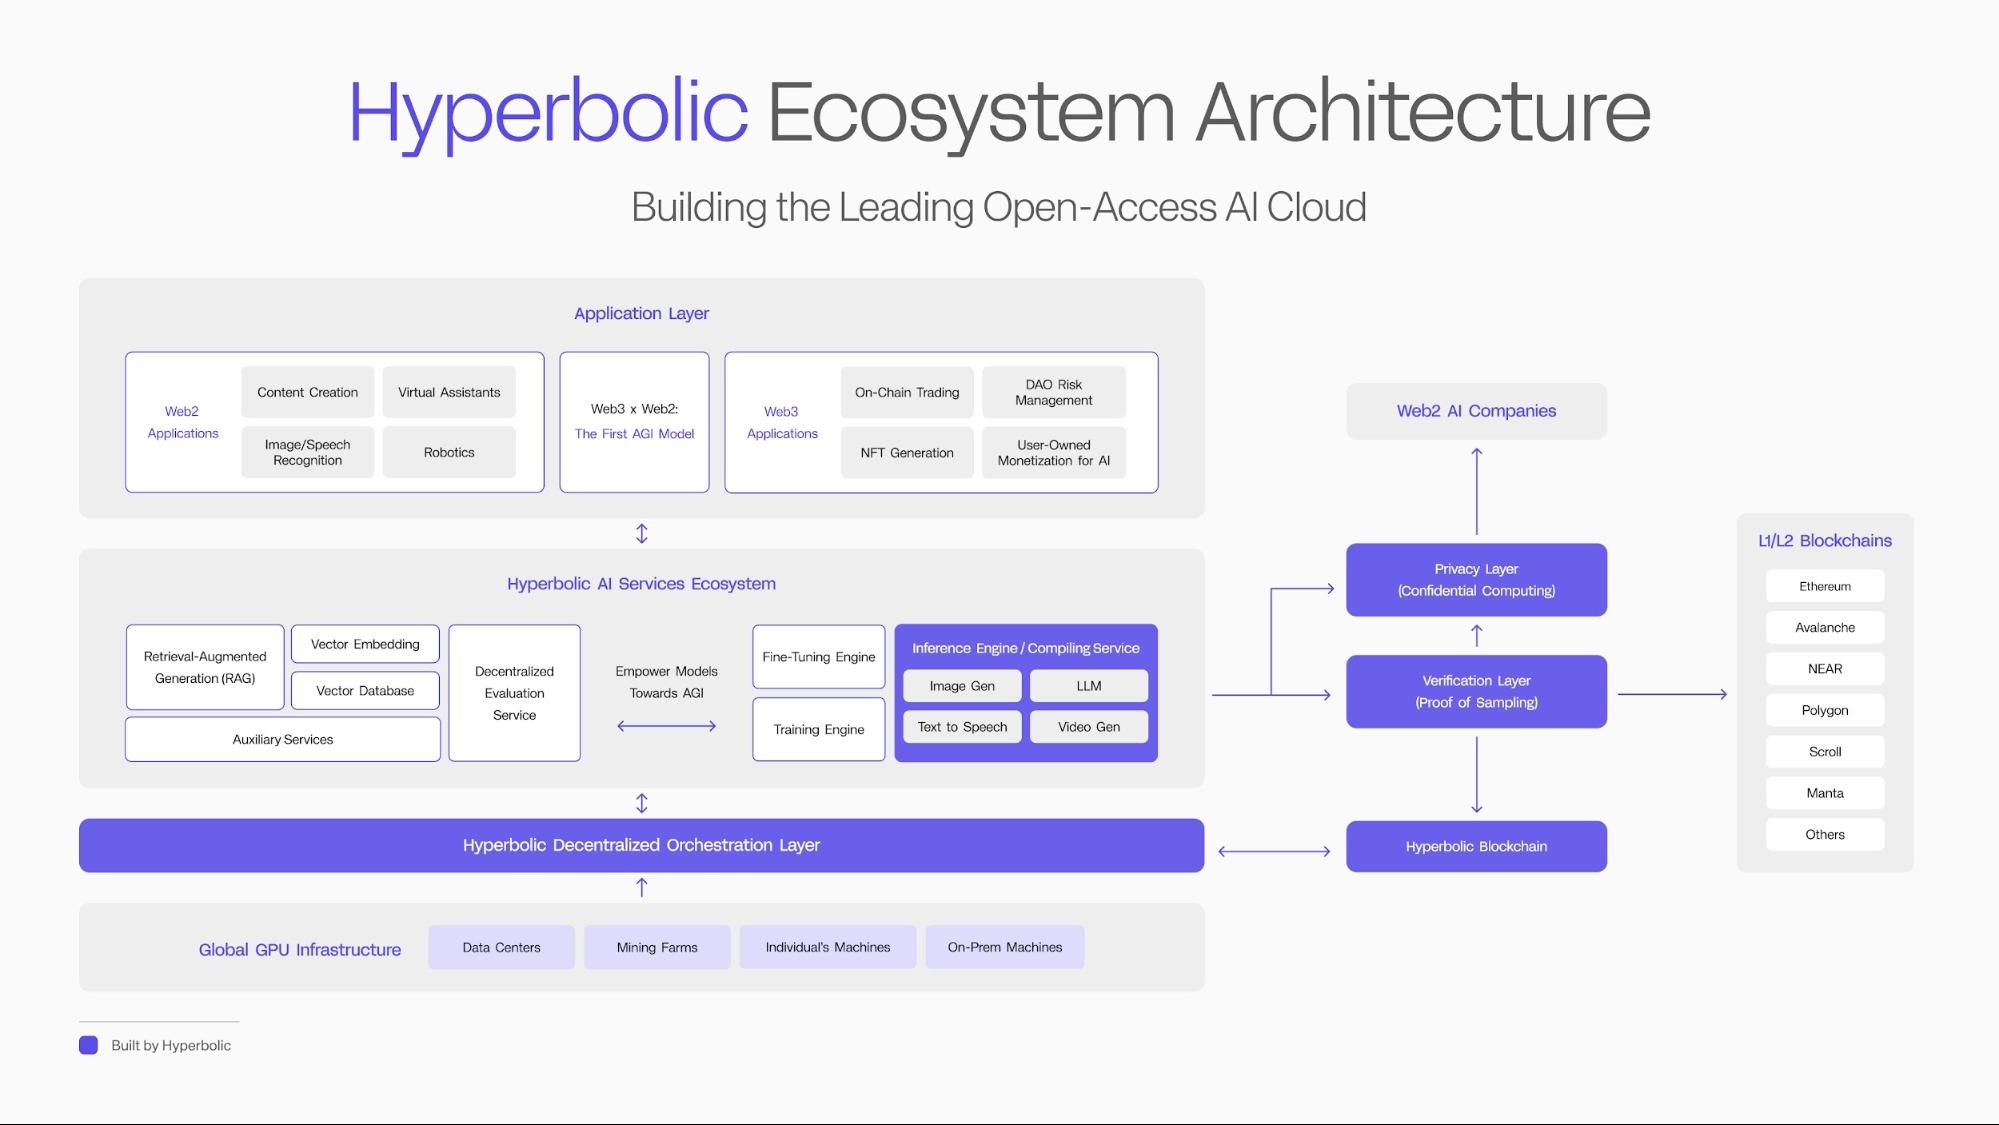Image resolution: width=1999 pixels, height=1125 pixels.
Task: Click the purple Built by Hyperbolic swatch
Action: 88,1045
